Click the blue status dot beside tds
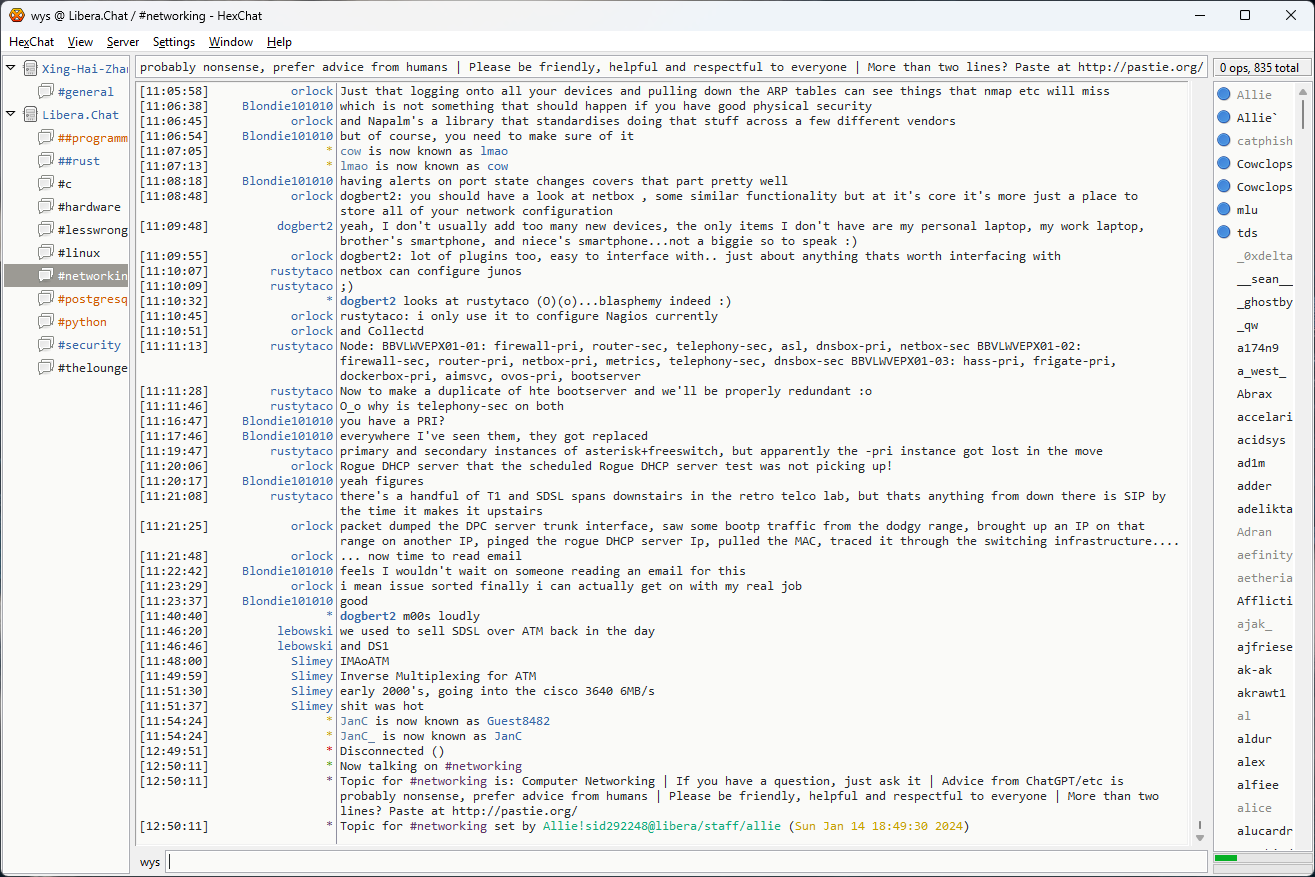Screen dimensions: 1315x877 click(x=1223, y=233)
